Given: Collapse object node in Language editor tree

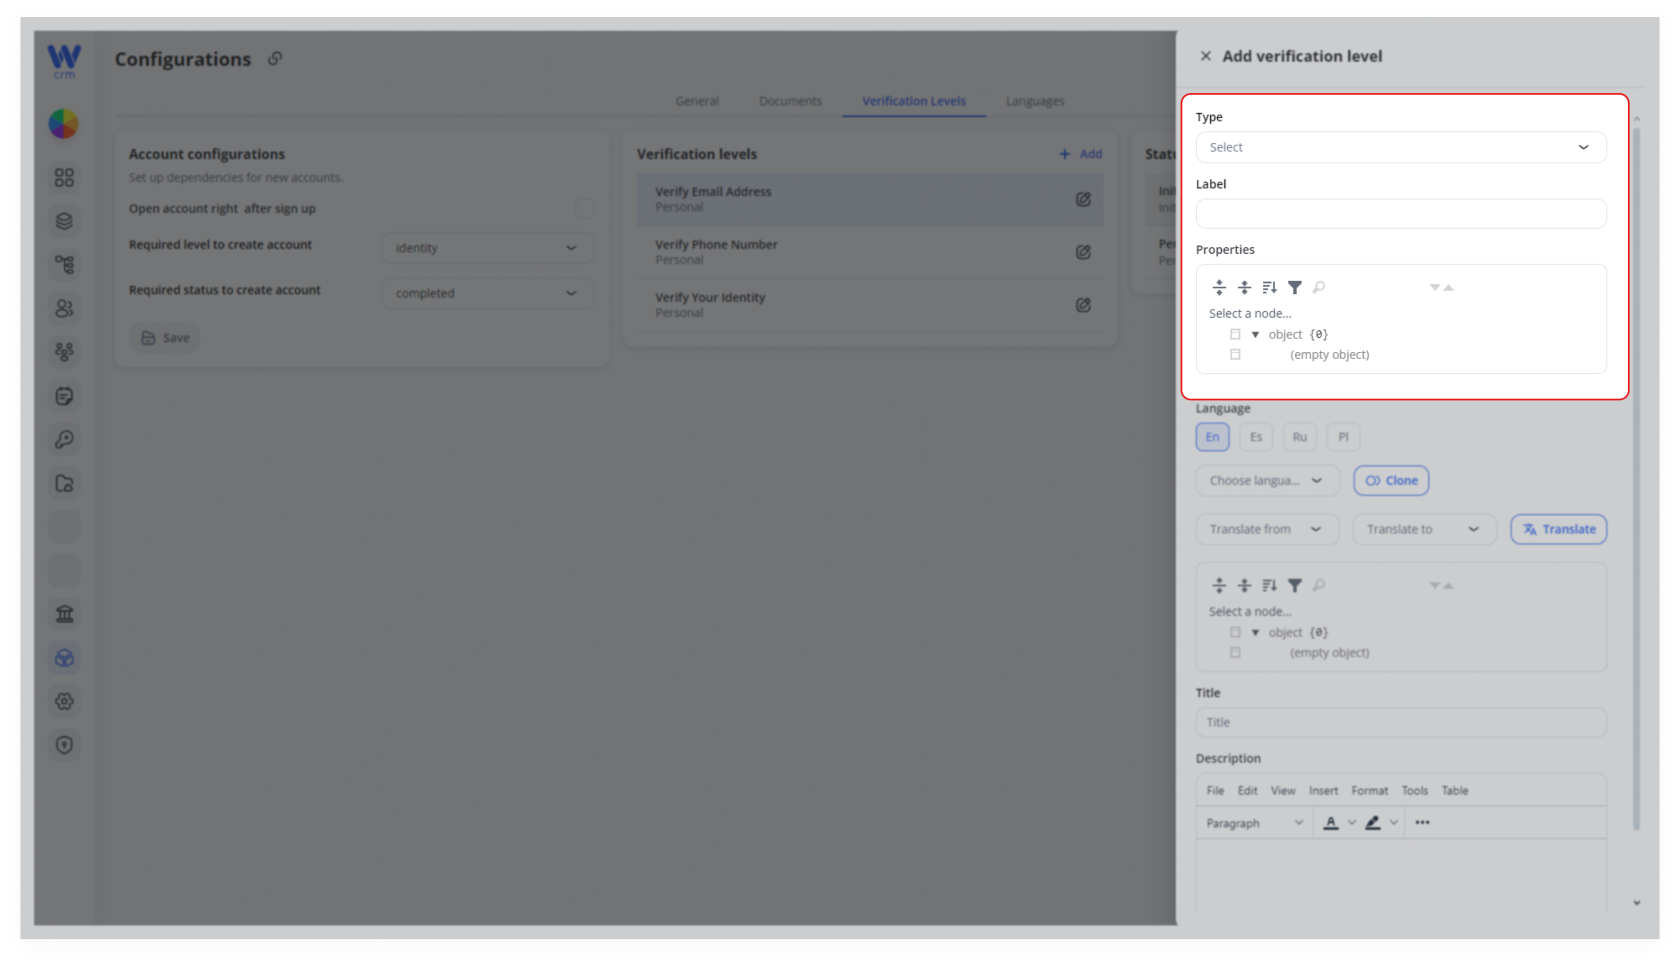Looking at the screenshot, I should tap(1255, 632).
